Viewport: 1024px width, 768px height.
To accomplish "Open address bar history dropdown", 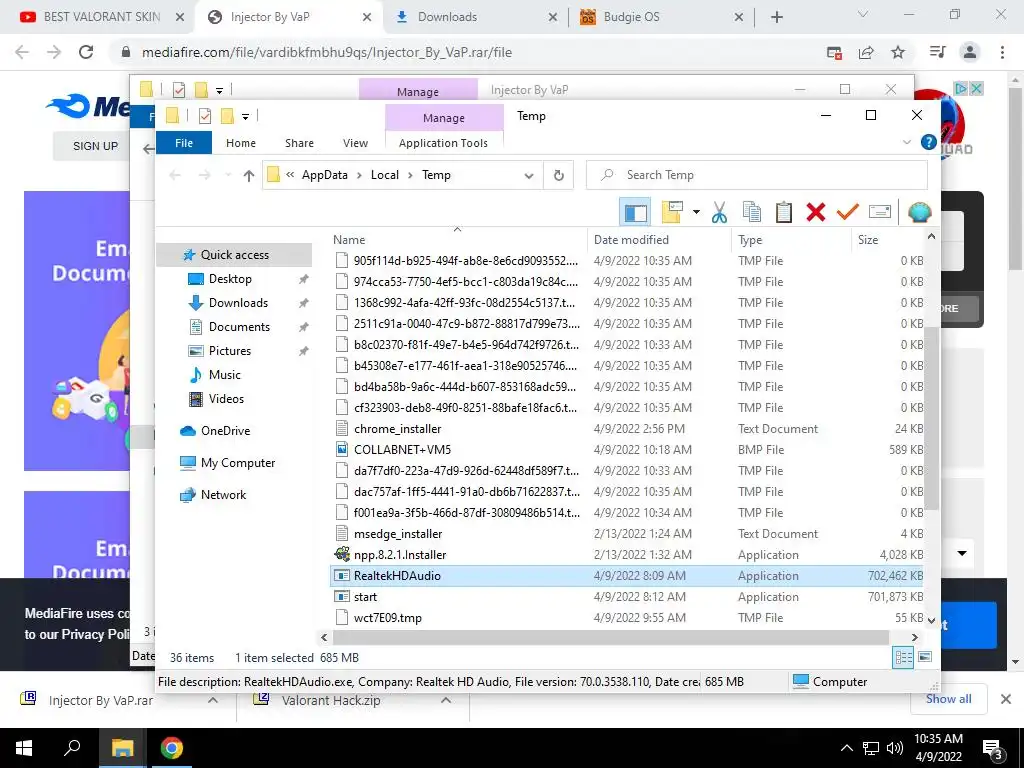I will click(529, 175).
